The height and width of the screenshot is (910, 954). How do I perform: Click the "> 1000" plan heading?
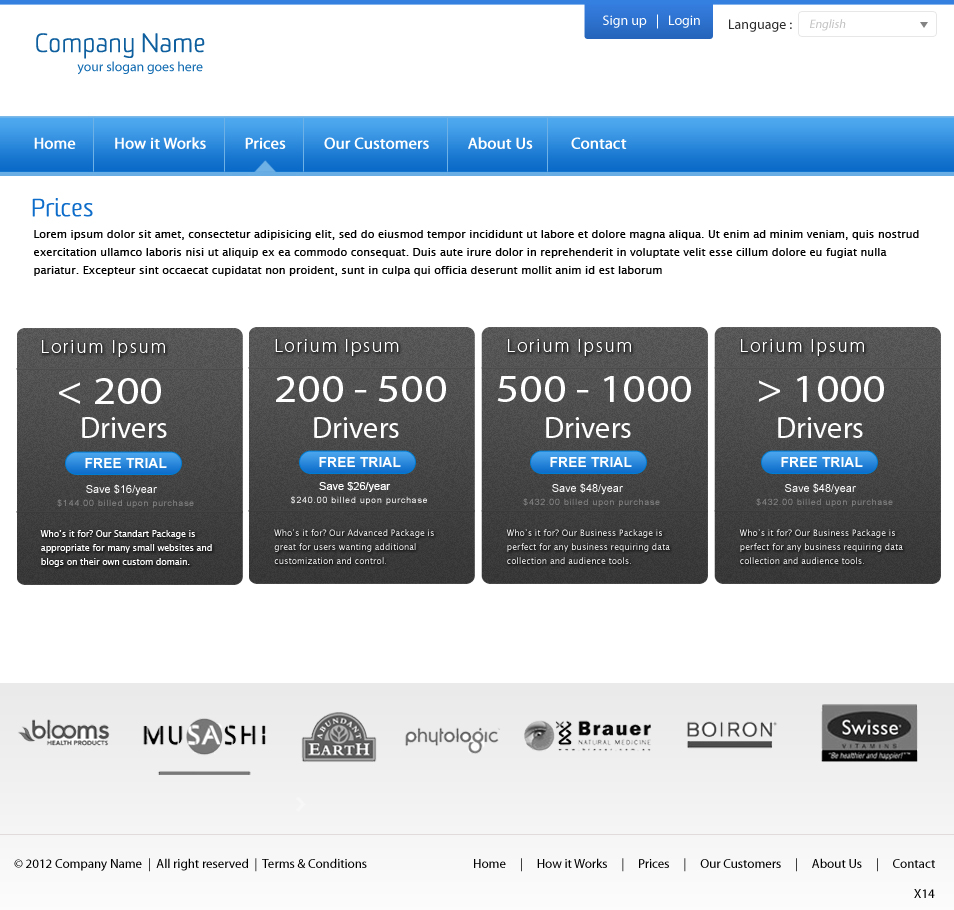[821, 389]
